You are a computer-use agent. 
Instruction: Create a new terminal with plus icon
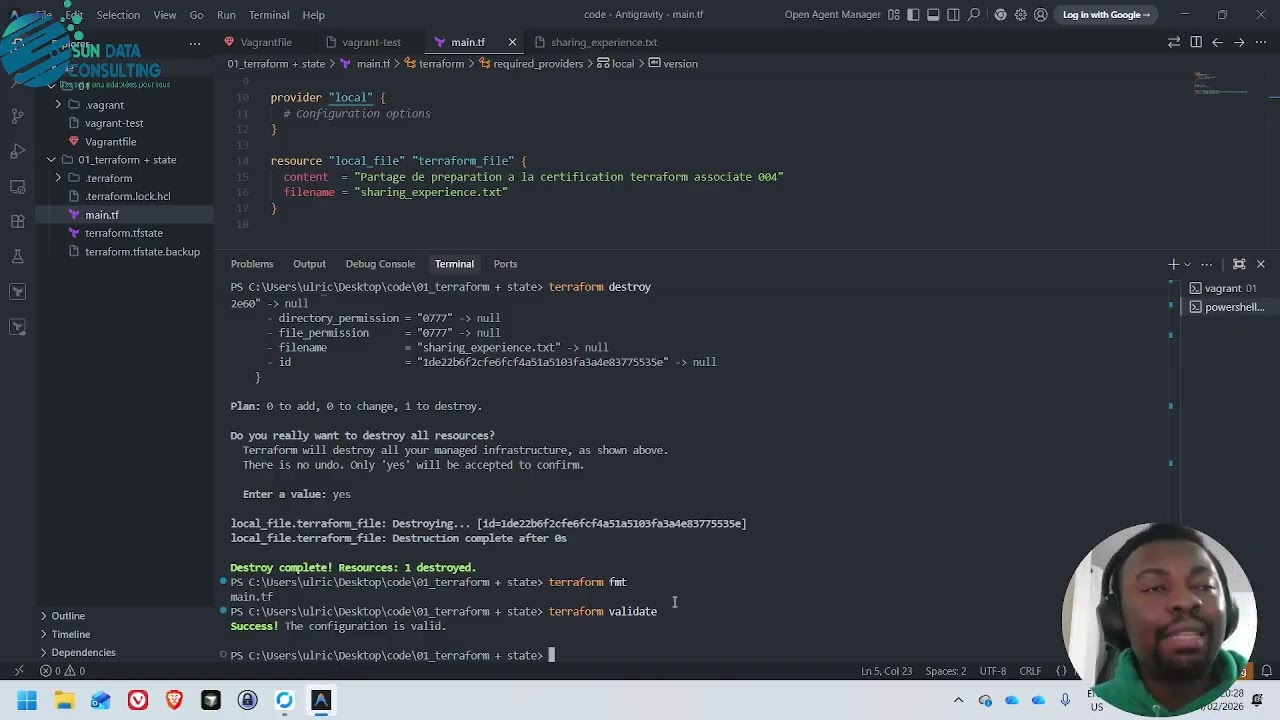[x=1173, y=264]
